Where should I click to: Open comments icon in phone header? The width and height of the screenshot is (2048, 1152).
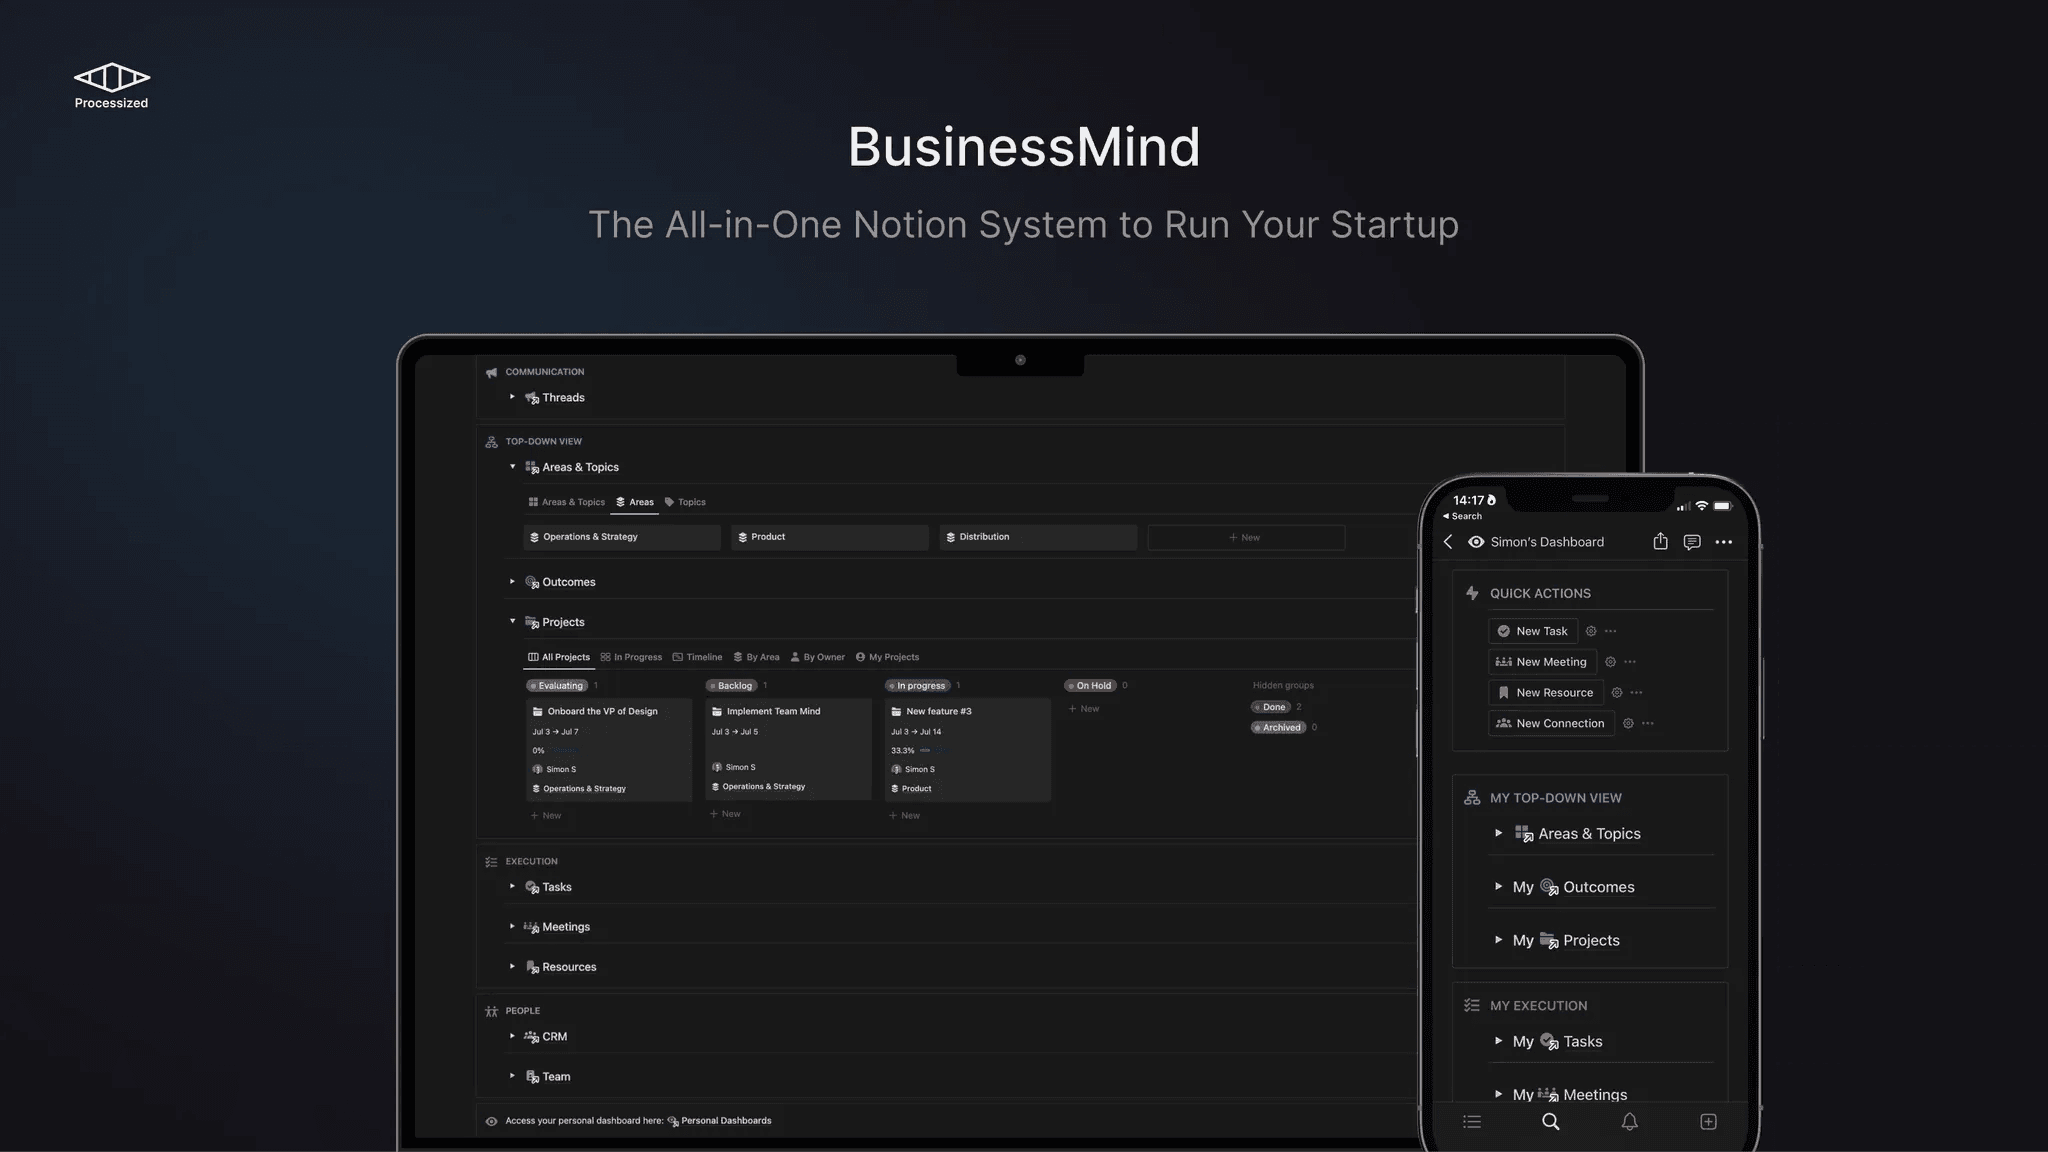click(1692, 542)
